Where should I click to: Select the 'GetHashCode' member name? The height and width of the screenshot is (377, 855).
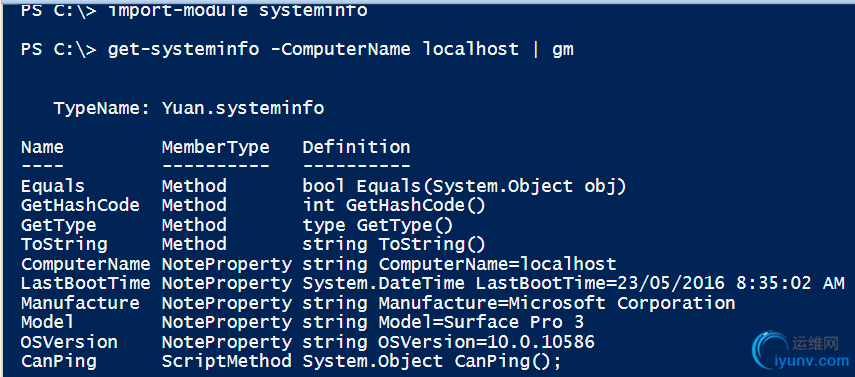point(80,205)
